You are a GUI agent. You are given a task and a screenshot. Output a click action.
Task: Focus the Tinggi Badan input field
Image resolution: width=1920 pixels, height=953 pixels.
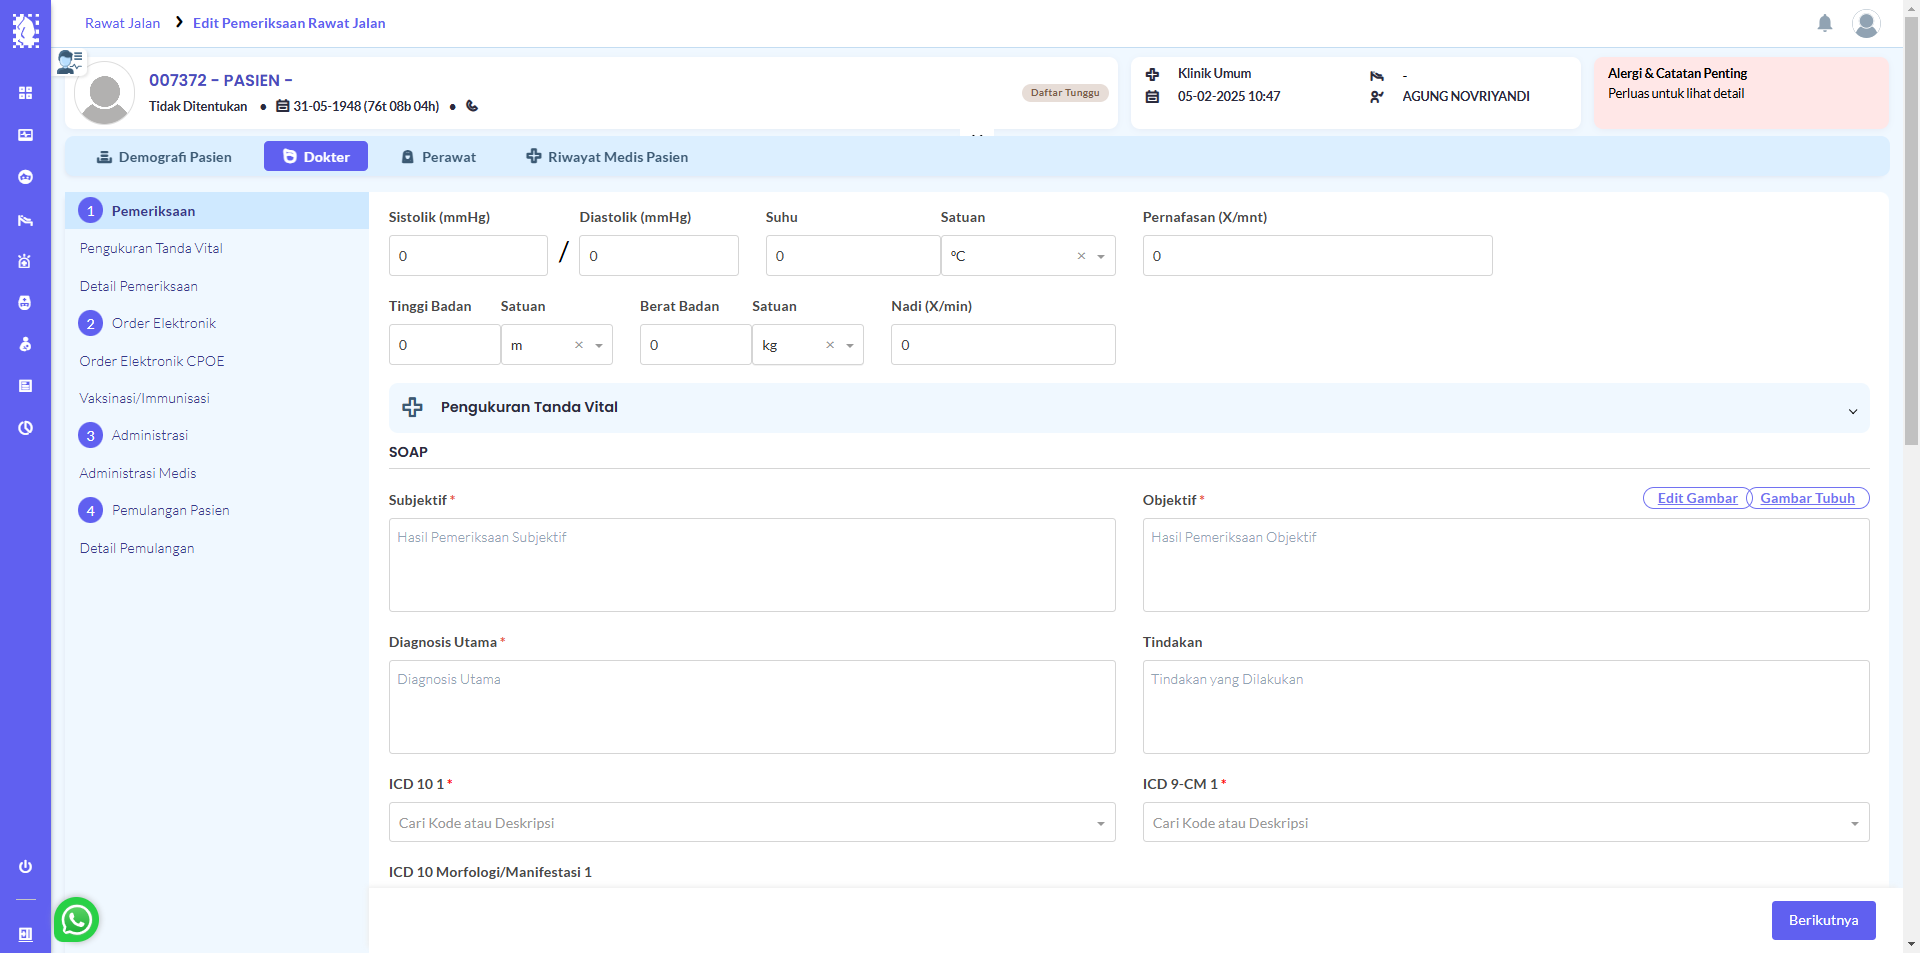click(x=445, y=345)
